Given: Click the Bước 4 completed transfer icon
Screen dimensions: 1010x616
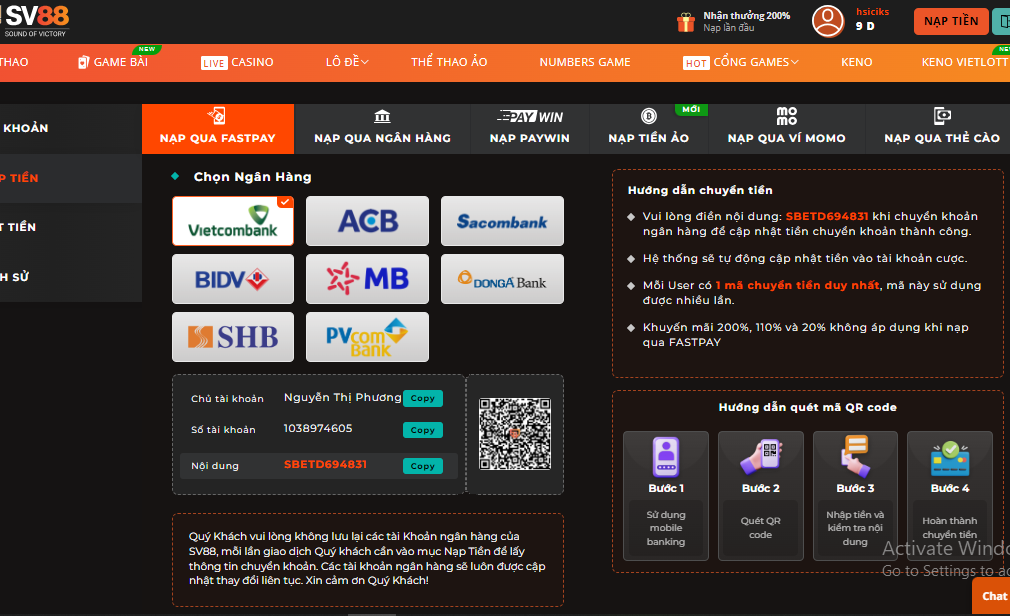Looking at the screenshot, I should (949, 458).
